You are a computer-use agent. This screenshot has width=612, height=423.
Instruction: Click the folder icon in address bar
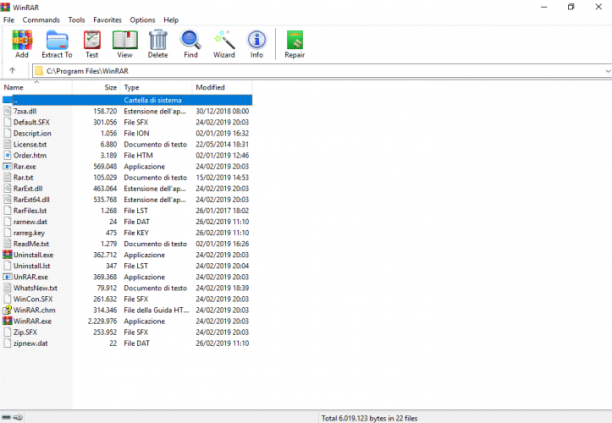click(39, 71)
